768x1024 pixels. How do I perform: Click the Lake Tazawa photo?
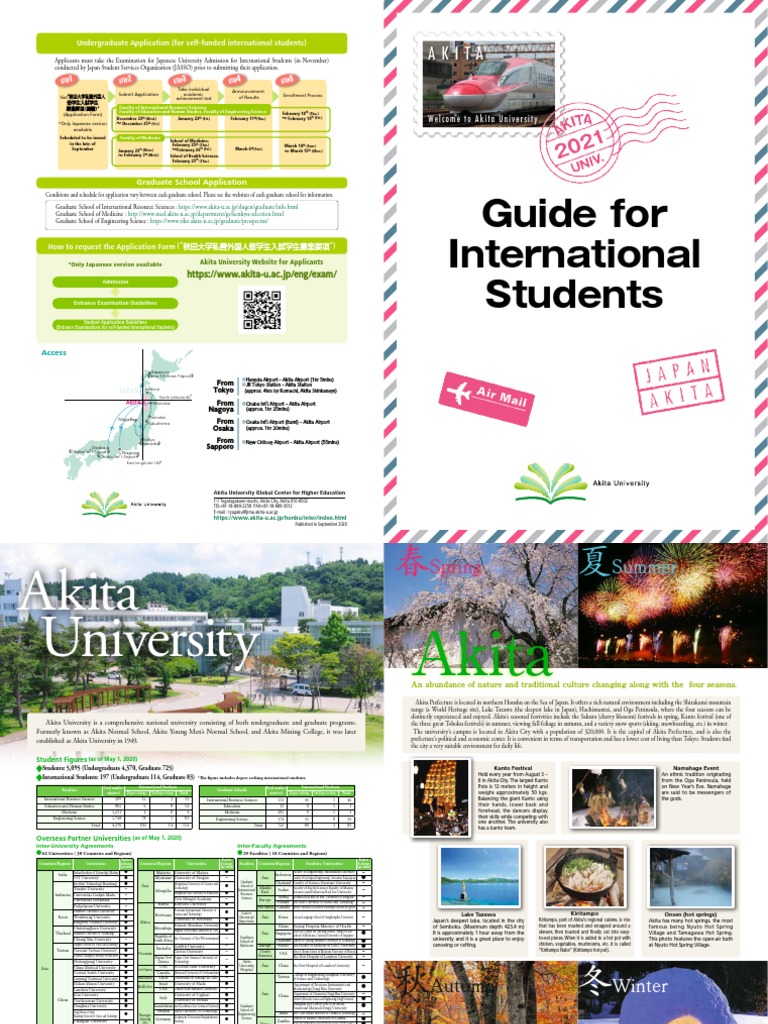pos(480,877)
